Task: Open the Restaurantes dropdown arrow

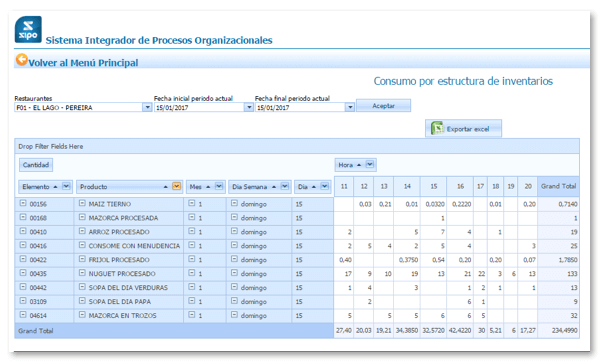Action: (x=147, y=107)
